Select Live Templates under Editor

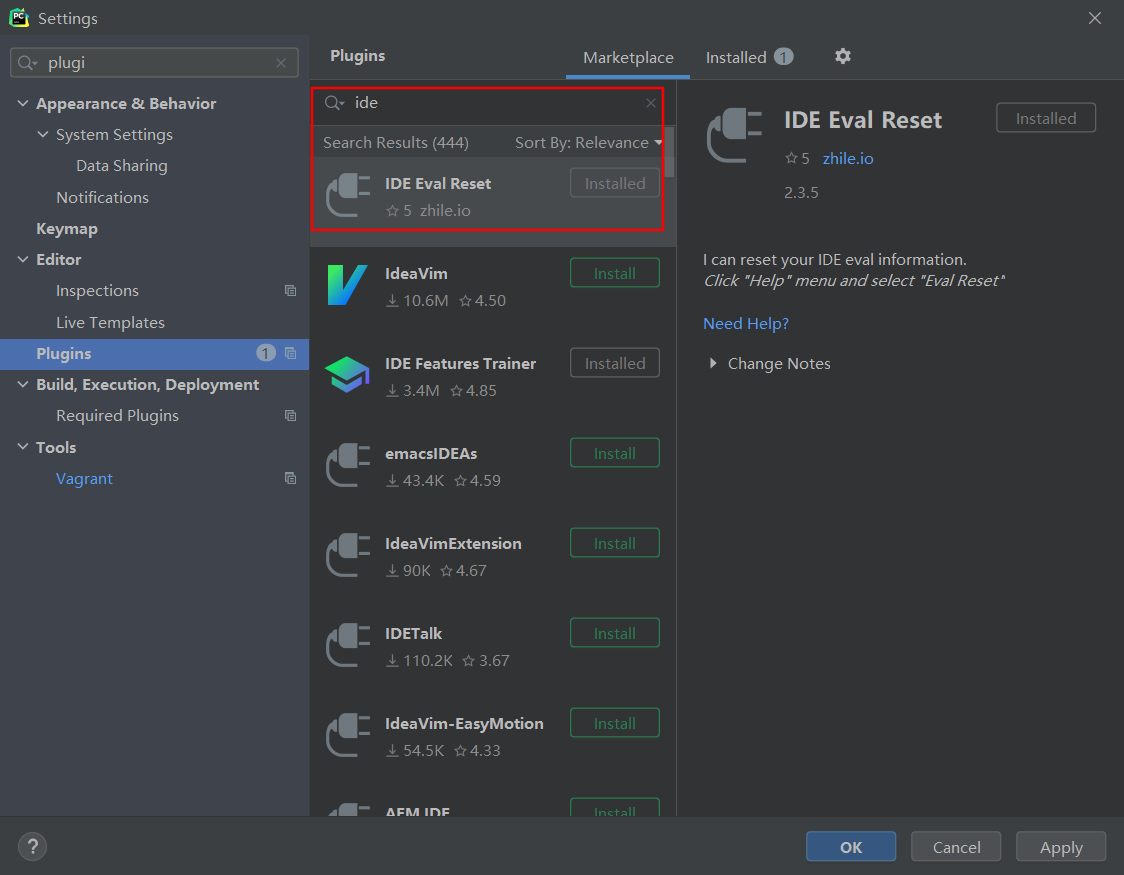pos(110,322)
